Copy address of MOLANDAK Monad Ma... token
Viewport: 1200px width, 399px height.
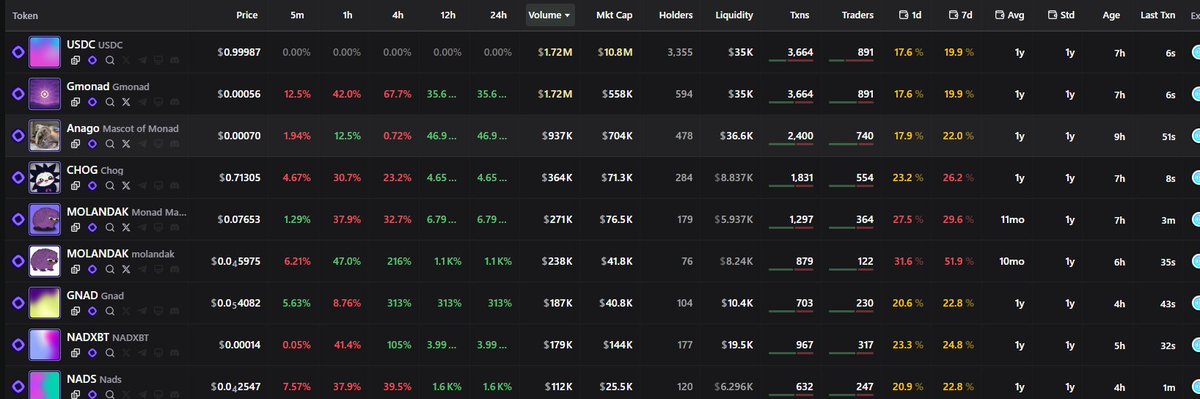(75, 228)
